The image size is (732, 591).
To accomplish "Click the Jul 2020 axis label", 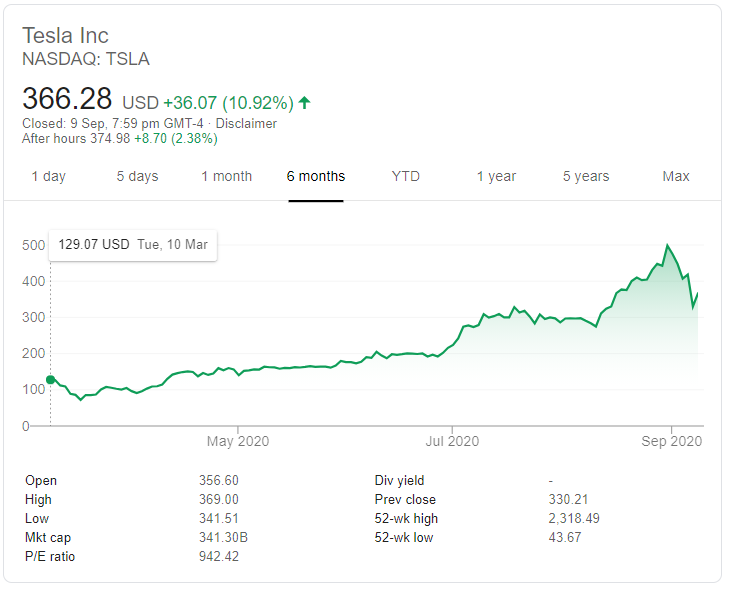I will pos(452,441).
